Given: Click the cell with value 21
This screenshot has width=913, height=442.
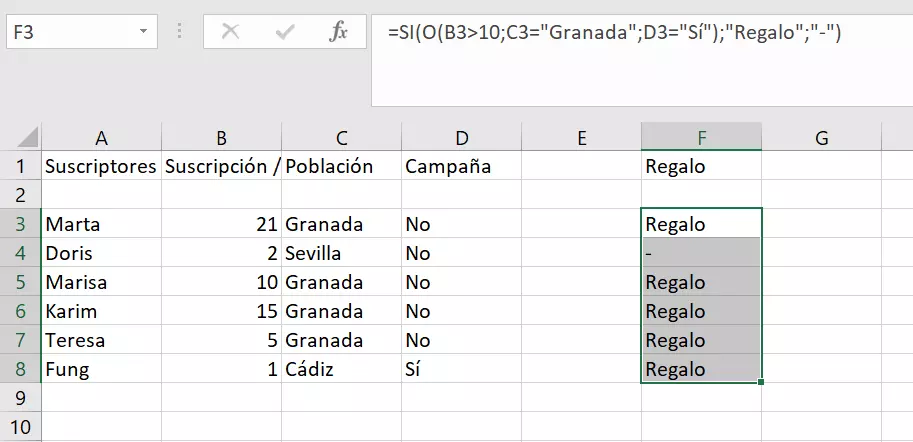Looking at the screenshot, I should [221, 224].
